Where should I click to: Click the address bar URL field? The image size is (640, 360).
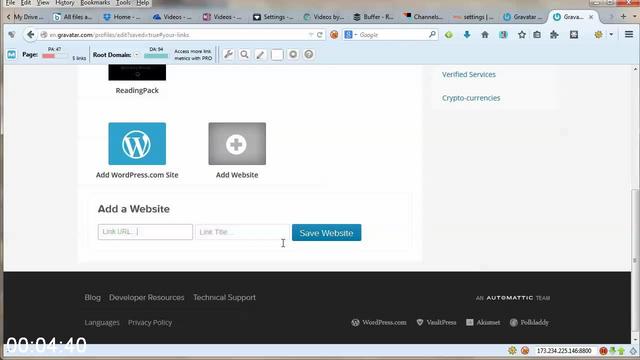tap(176, 35)
